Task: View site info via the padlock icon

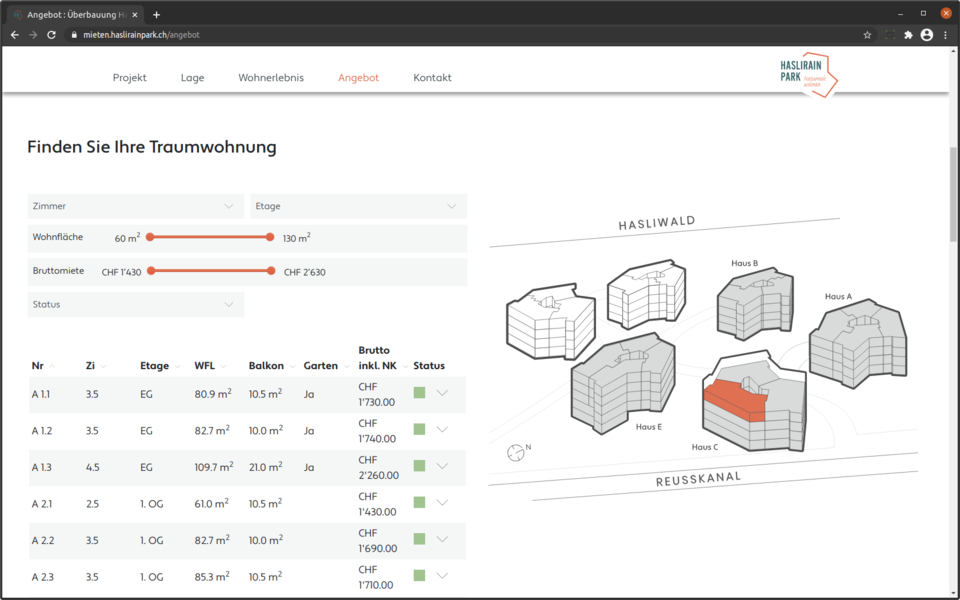Action: click(74, 35)
